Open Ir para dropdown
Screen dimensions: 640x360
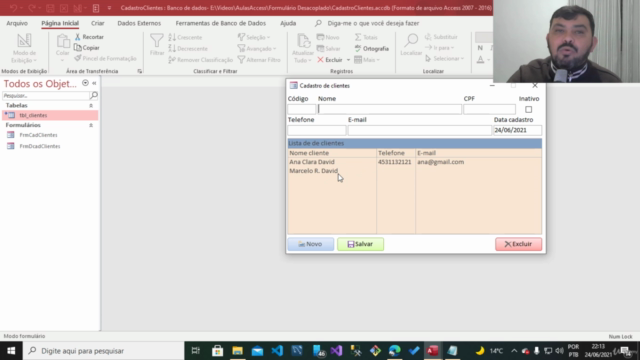pos(440,48)
